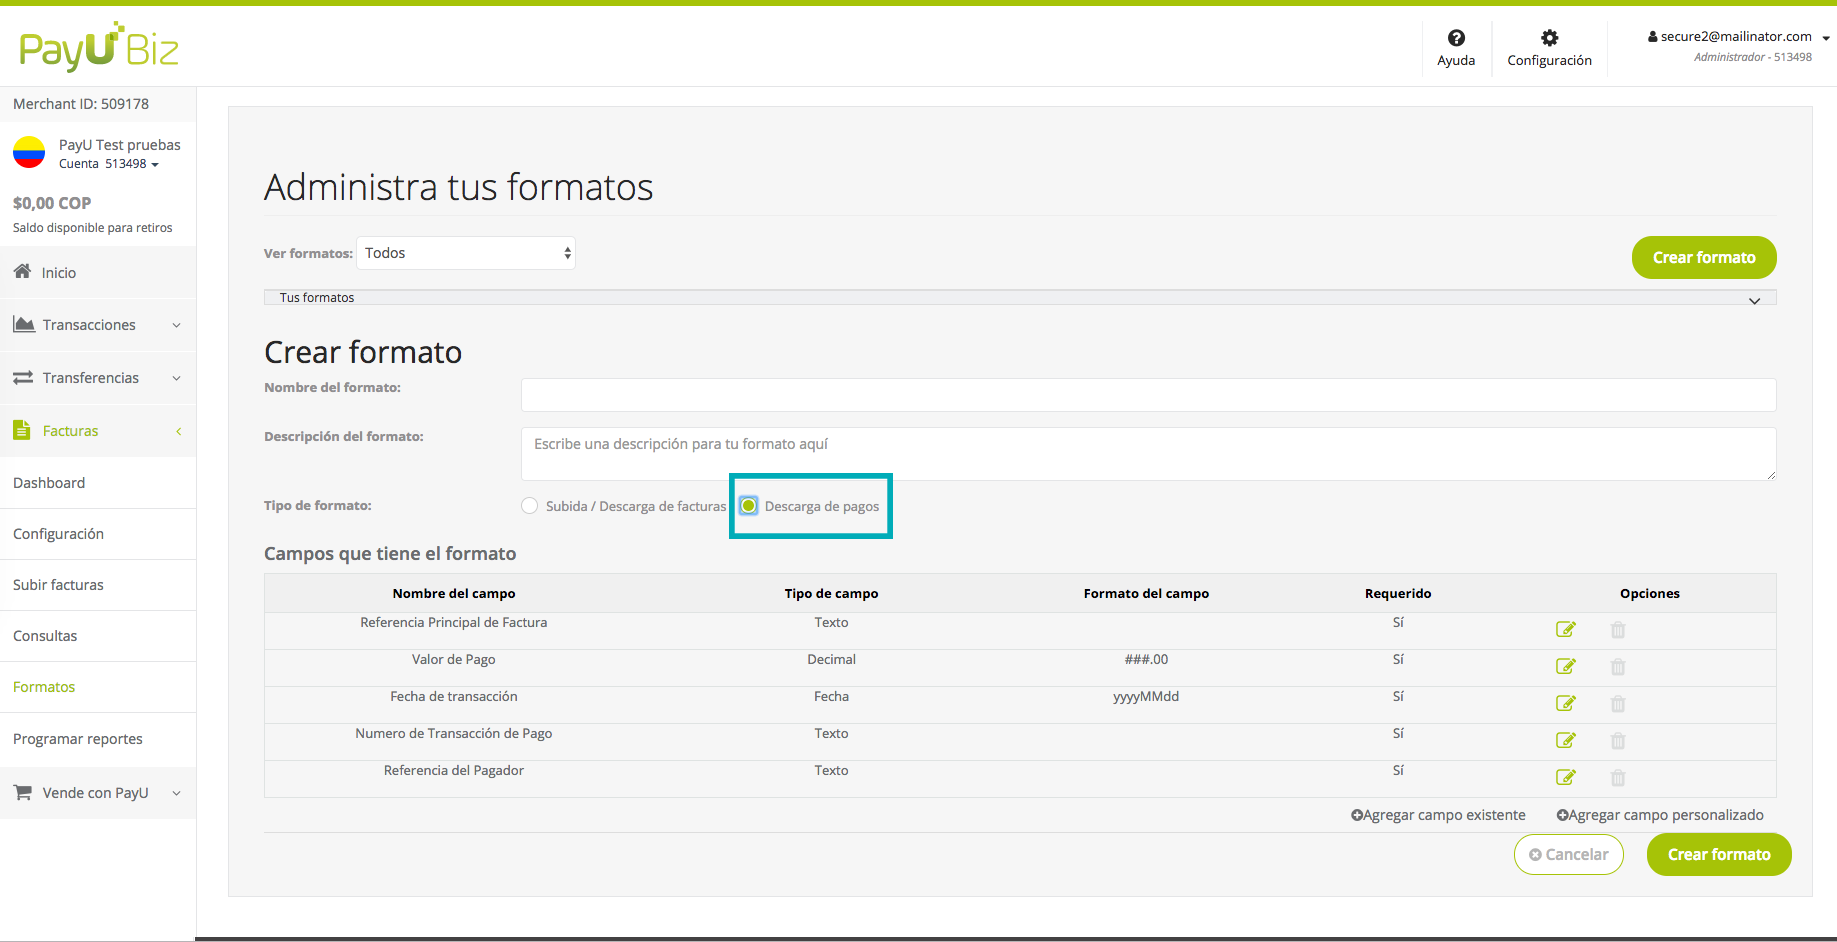The height and width of the screenshot is (942, 1837).
Task: Open Programar reportes in sidebar
Action: coord(78,739)
